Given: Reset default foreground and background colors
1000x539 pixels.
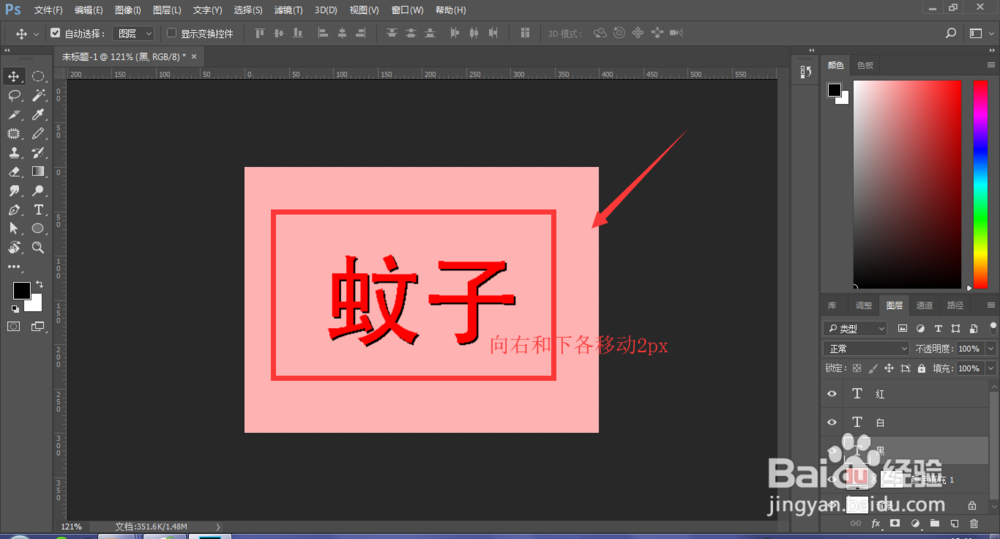Looking at the screenshot, I should 15,309.
